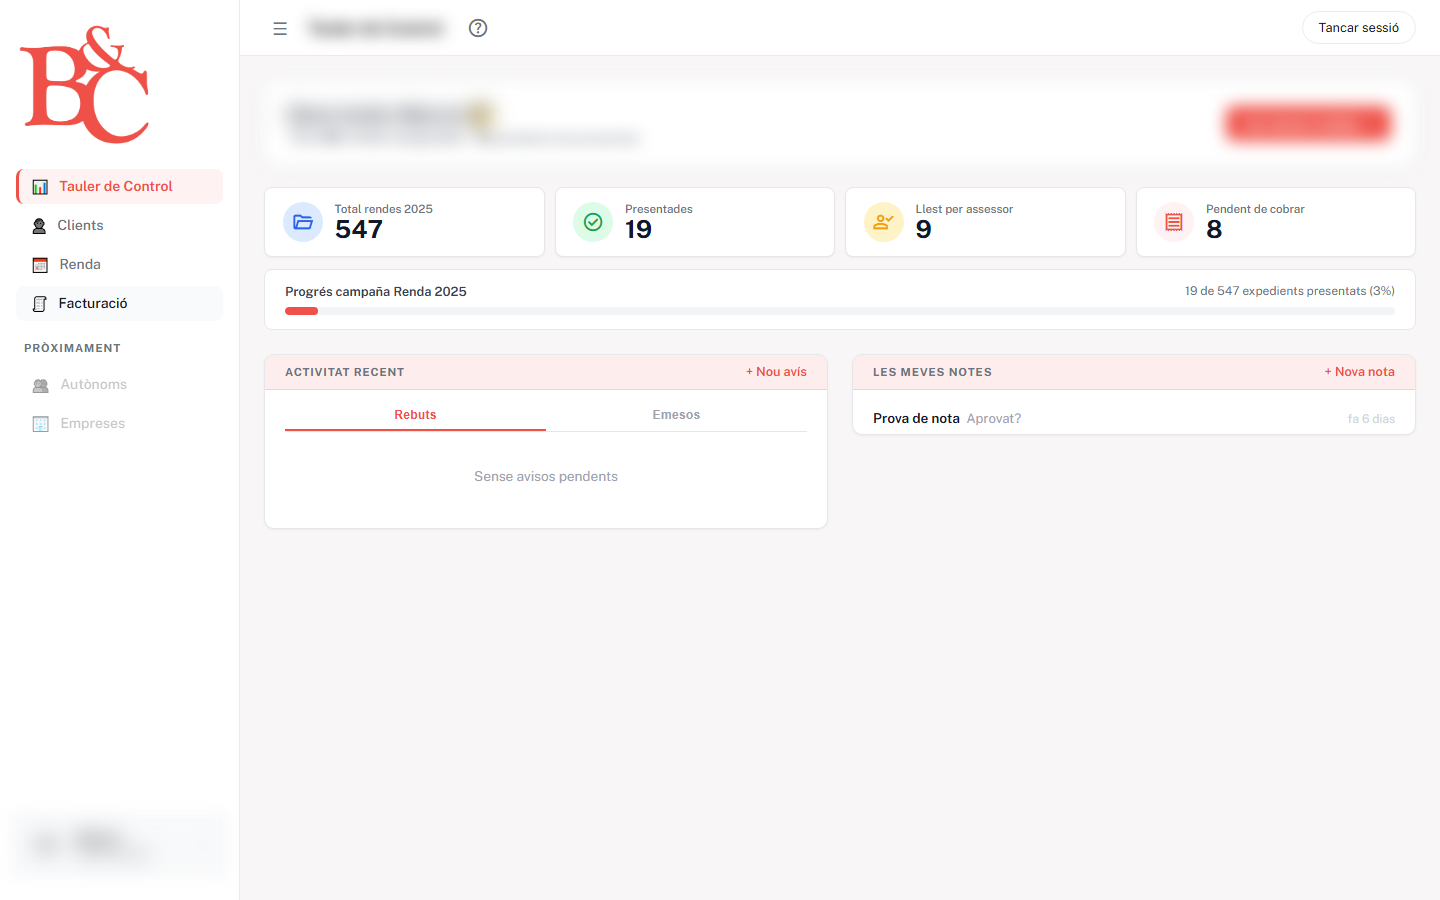Image resolution: width=1440 pixels, height=900 pixels.
Task: Open the Clients section icon in sidebar
Action: point(39,225)
